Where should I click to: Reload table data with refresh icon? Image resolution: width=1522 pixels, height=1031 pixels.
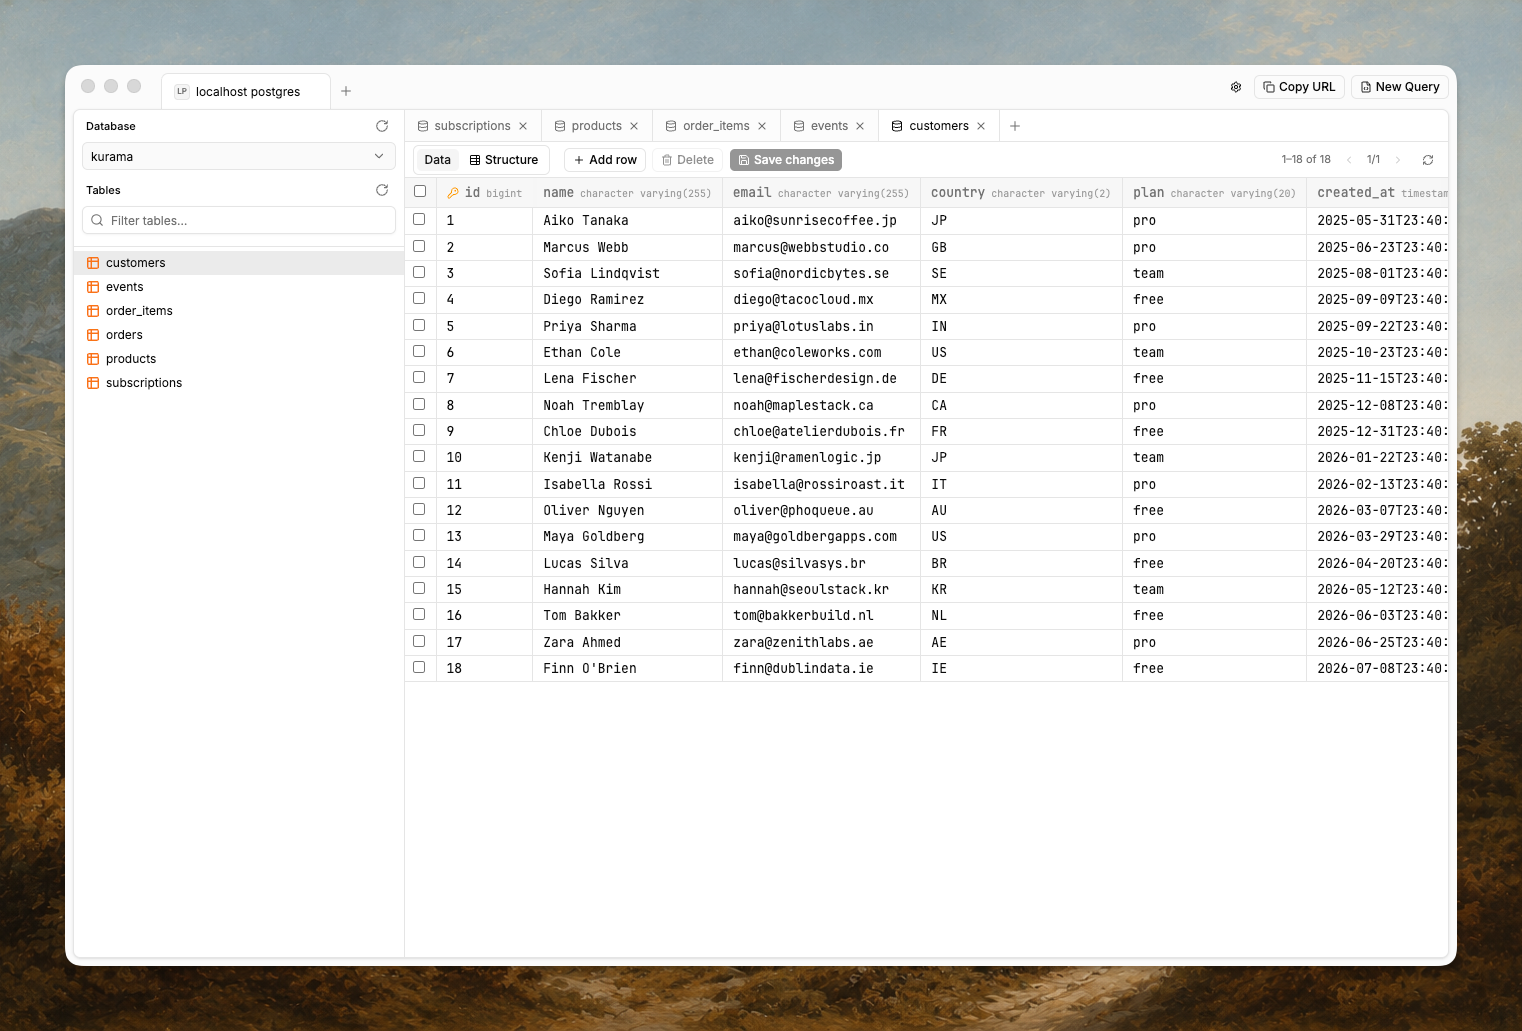[1428, 160]
